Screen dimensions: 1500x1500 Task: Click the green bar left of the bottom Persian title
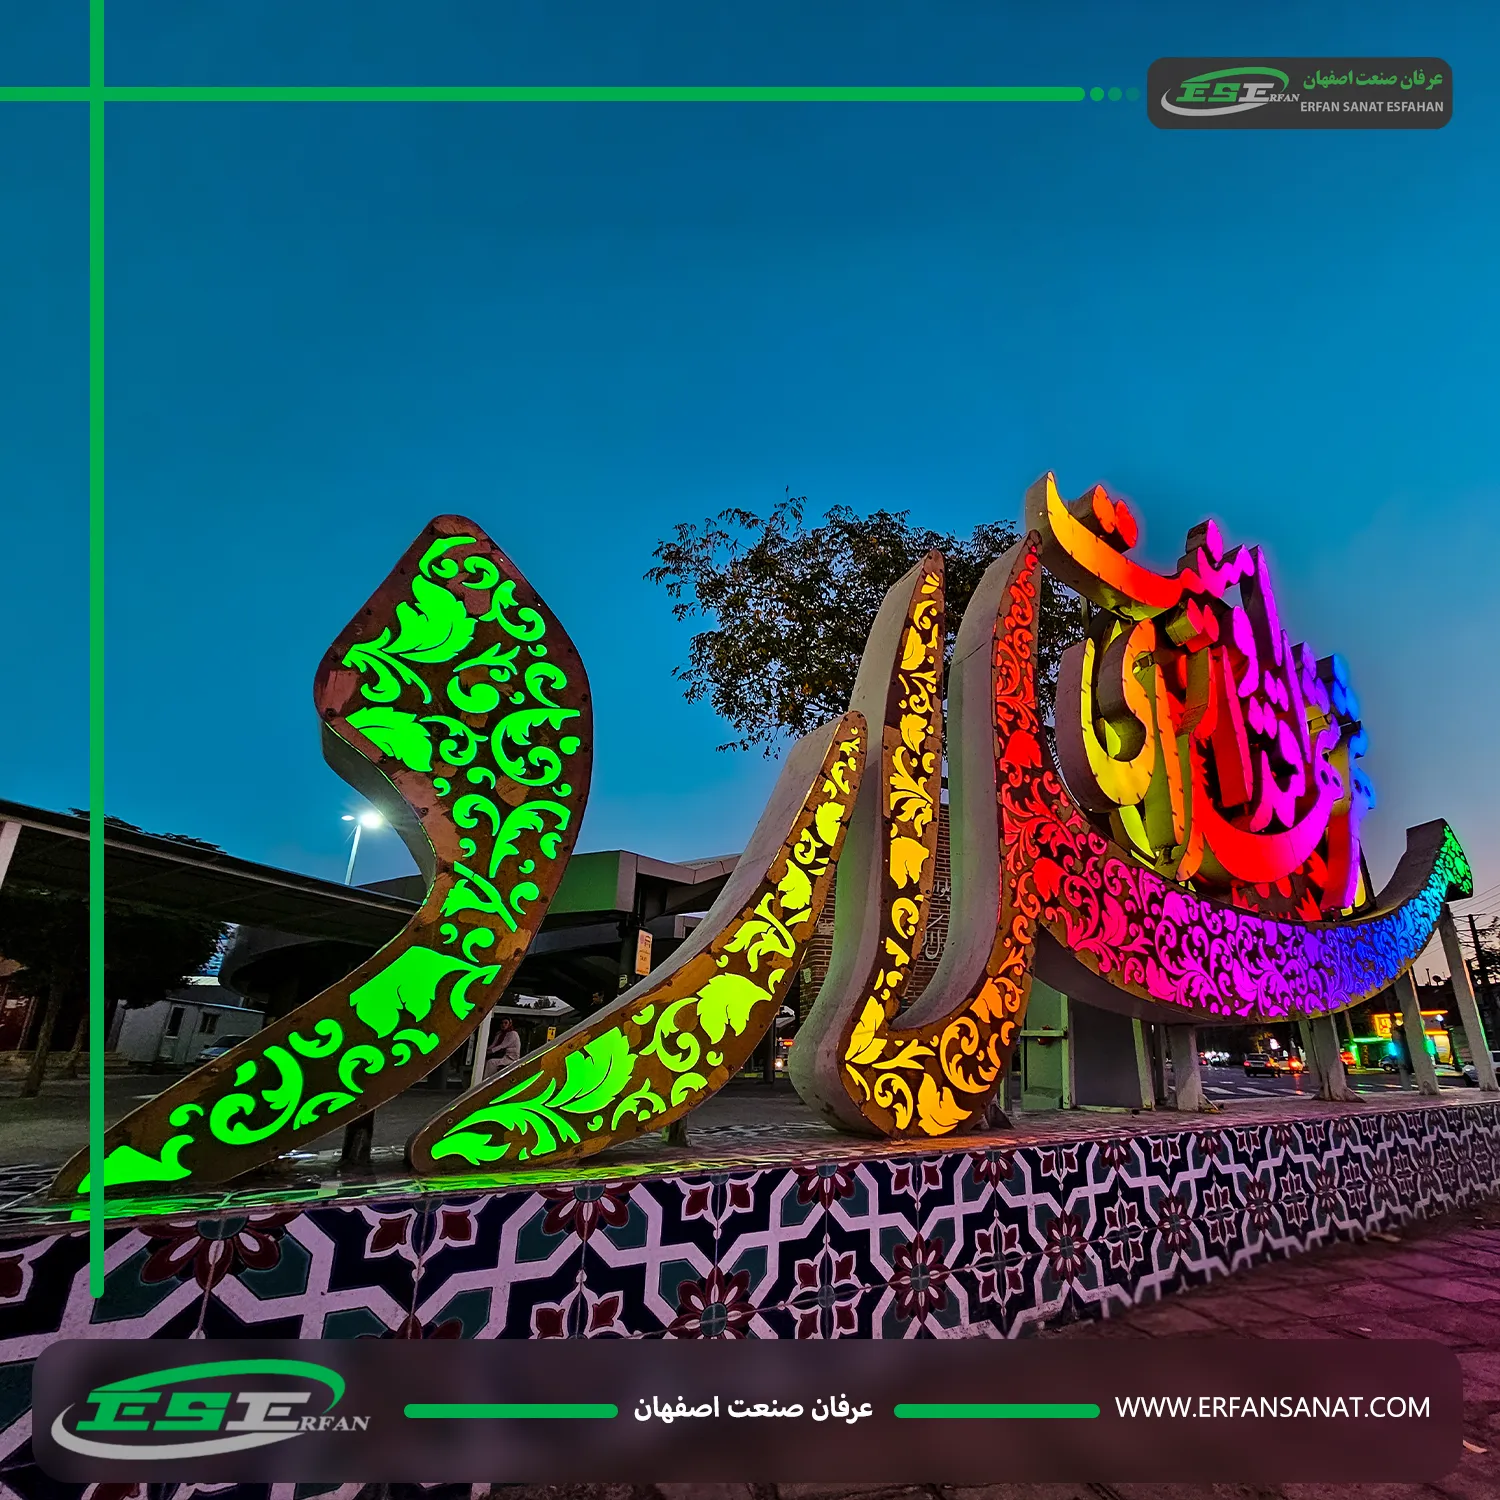click(x=510, y=1411)
